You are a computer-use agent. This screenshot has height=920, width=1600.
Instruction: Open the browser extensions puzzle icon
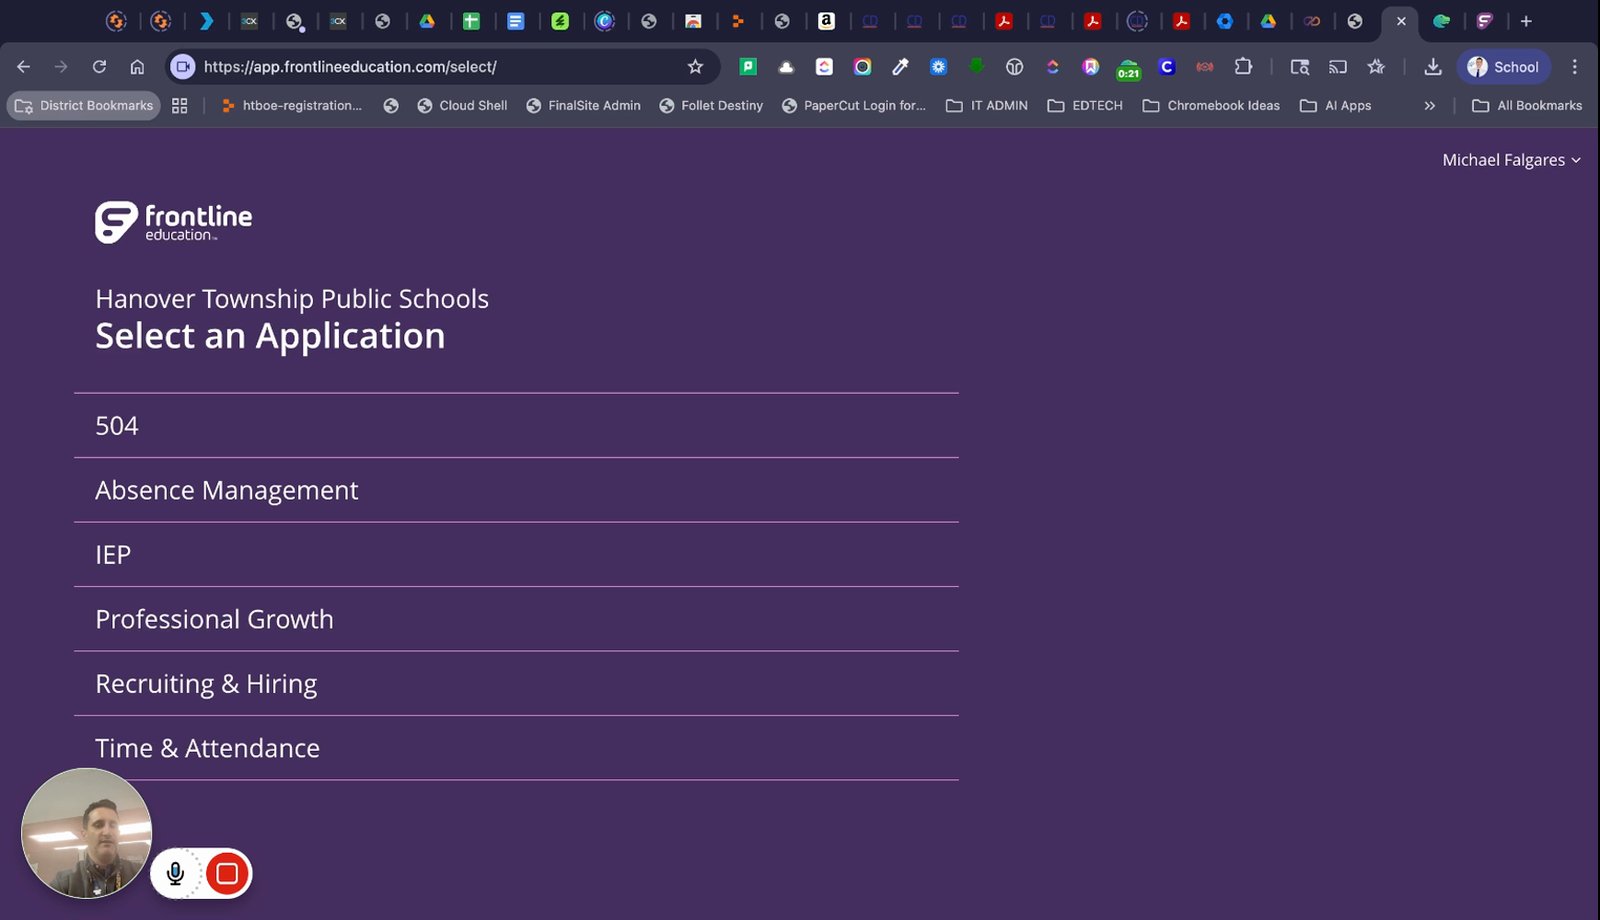tap(1243, 67)
